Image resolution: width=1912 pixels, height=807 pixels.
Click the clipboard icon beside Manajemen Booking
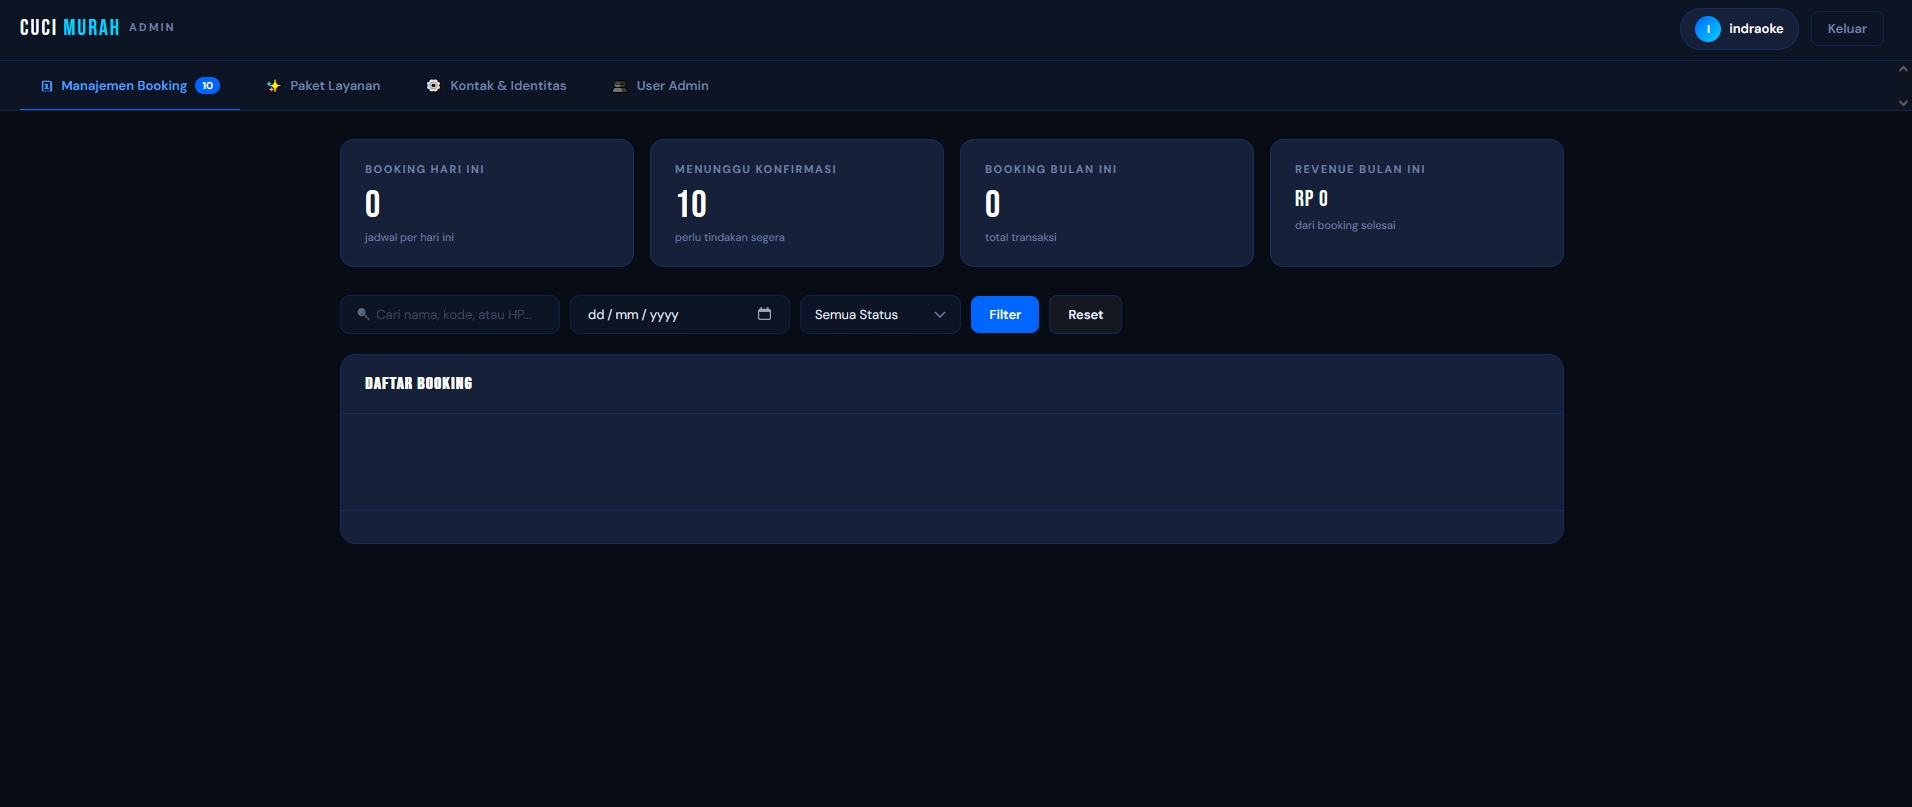click(46, 86)
